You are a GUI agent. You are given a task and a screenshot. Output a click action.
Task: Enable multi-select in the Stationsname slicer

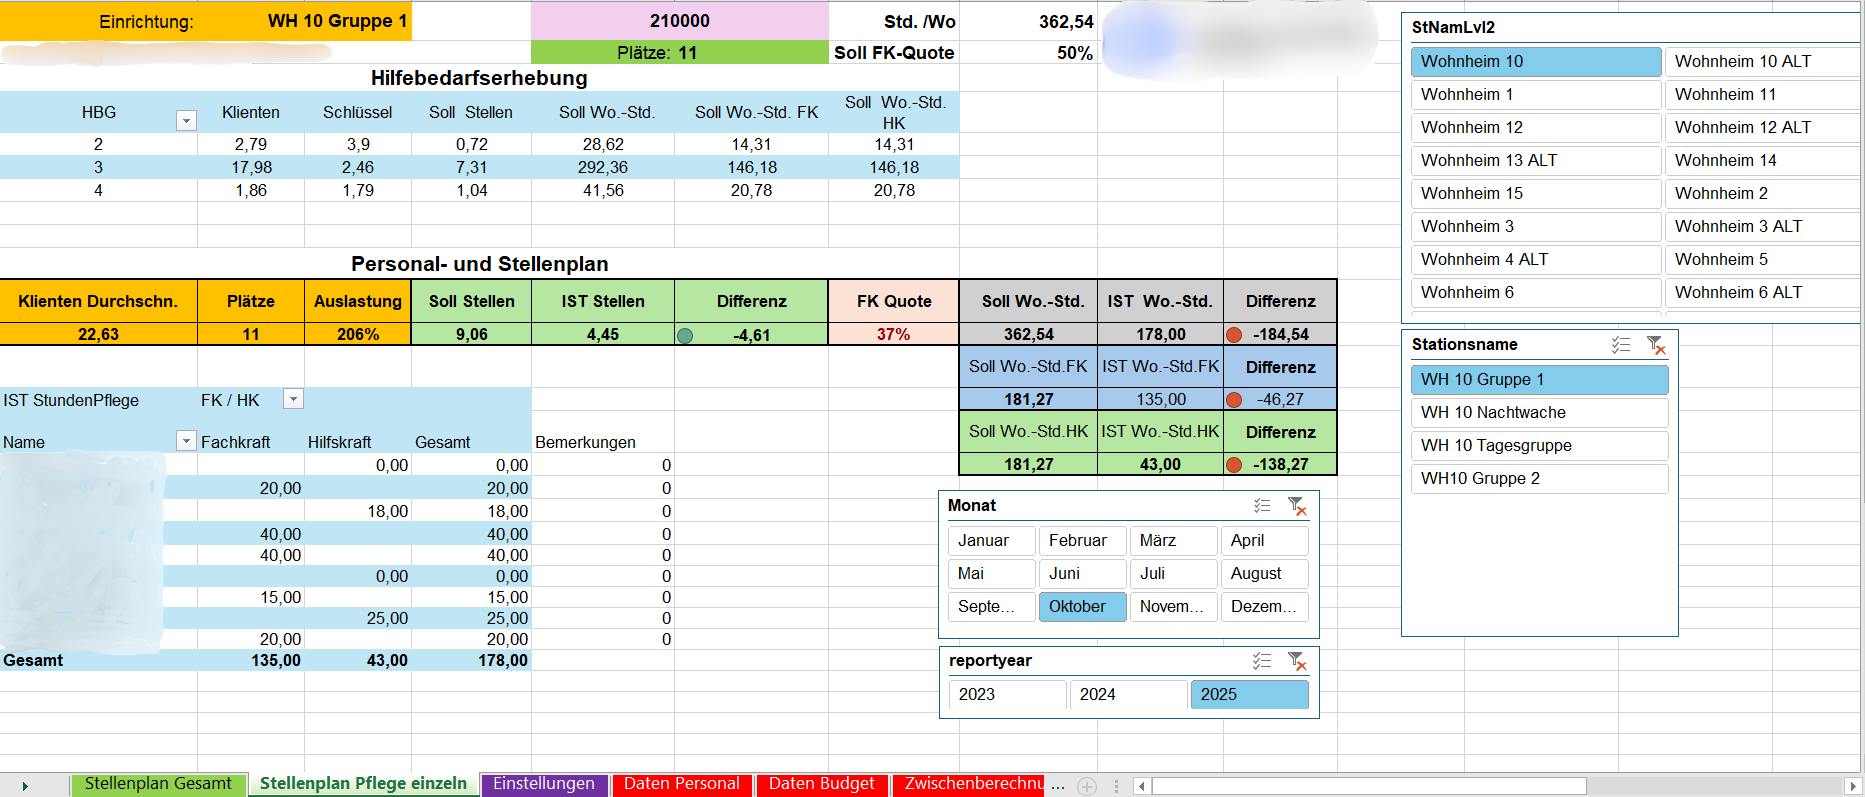click(x=1621, y=345)
